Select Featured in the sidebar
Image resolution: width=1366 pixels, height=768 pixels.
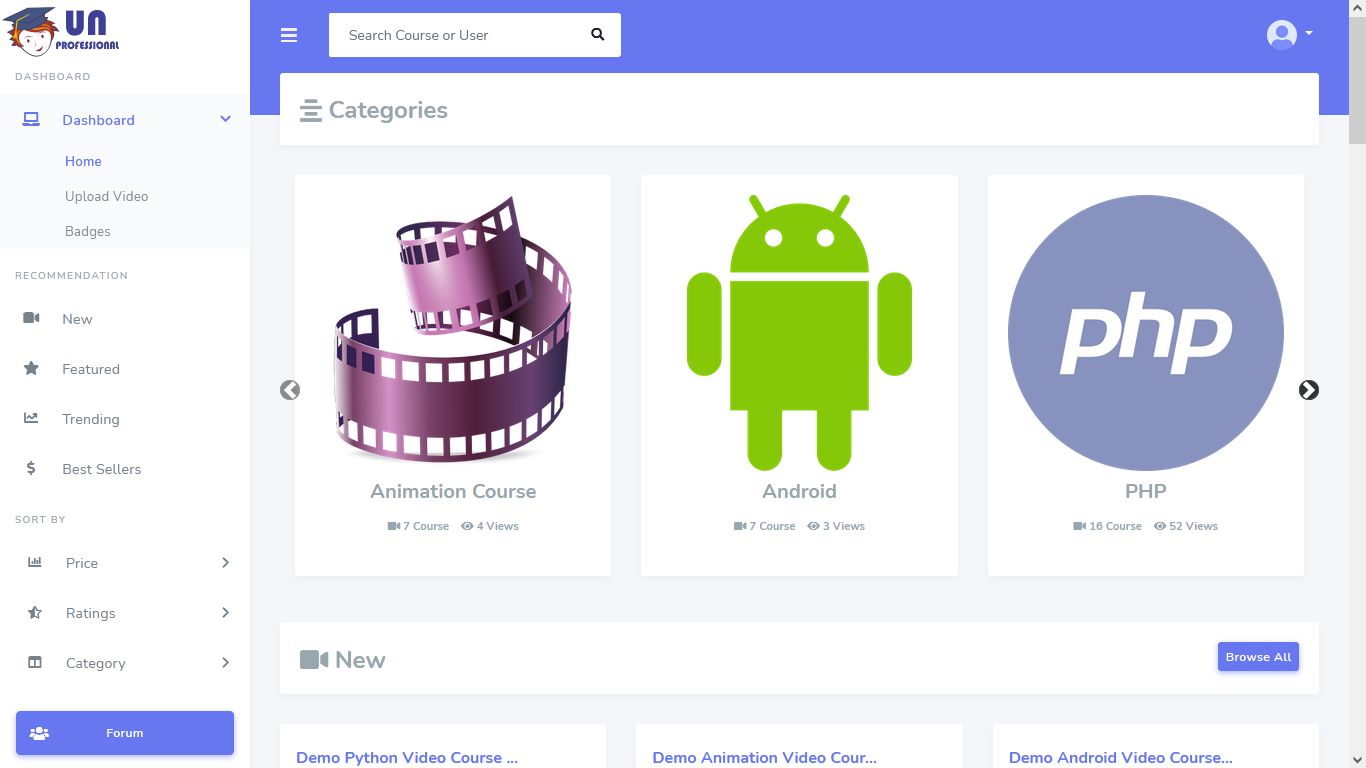pos(91,369)
